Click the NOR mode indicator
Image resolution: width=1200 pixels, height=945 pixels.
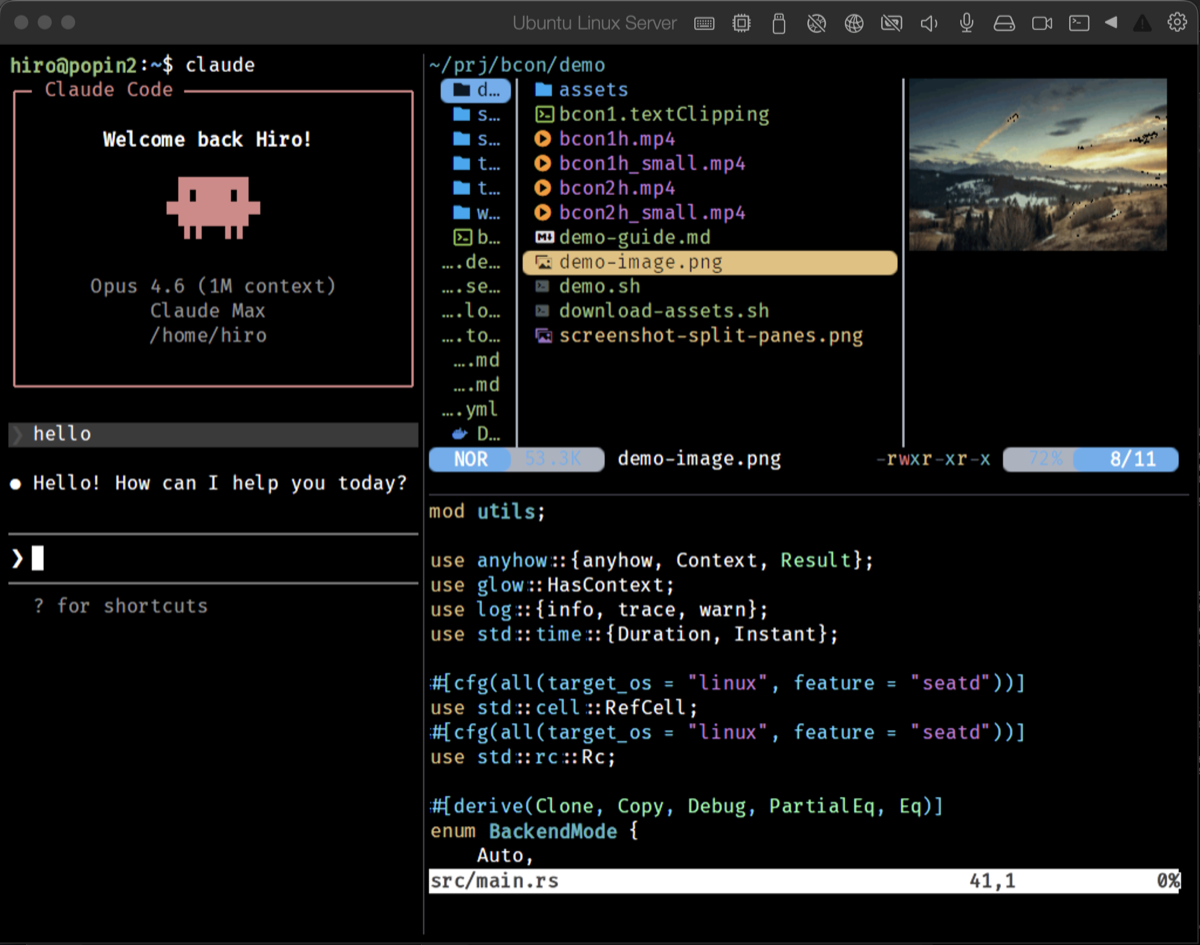point(471,459)
